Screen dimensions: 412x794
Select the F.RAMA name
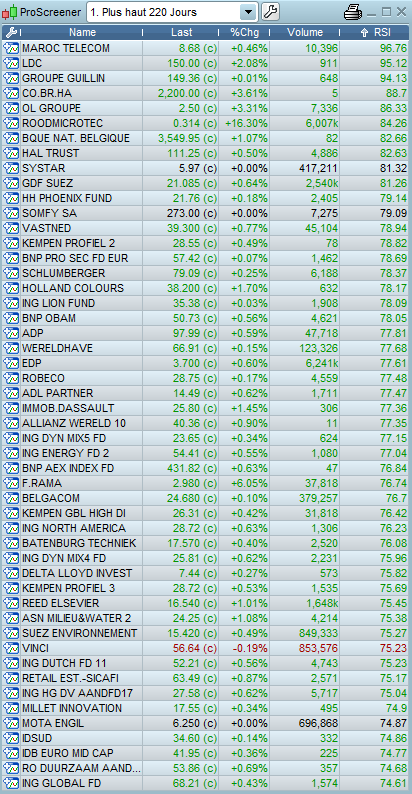tap(42, 483)
